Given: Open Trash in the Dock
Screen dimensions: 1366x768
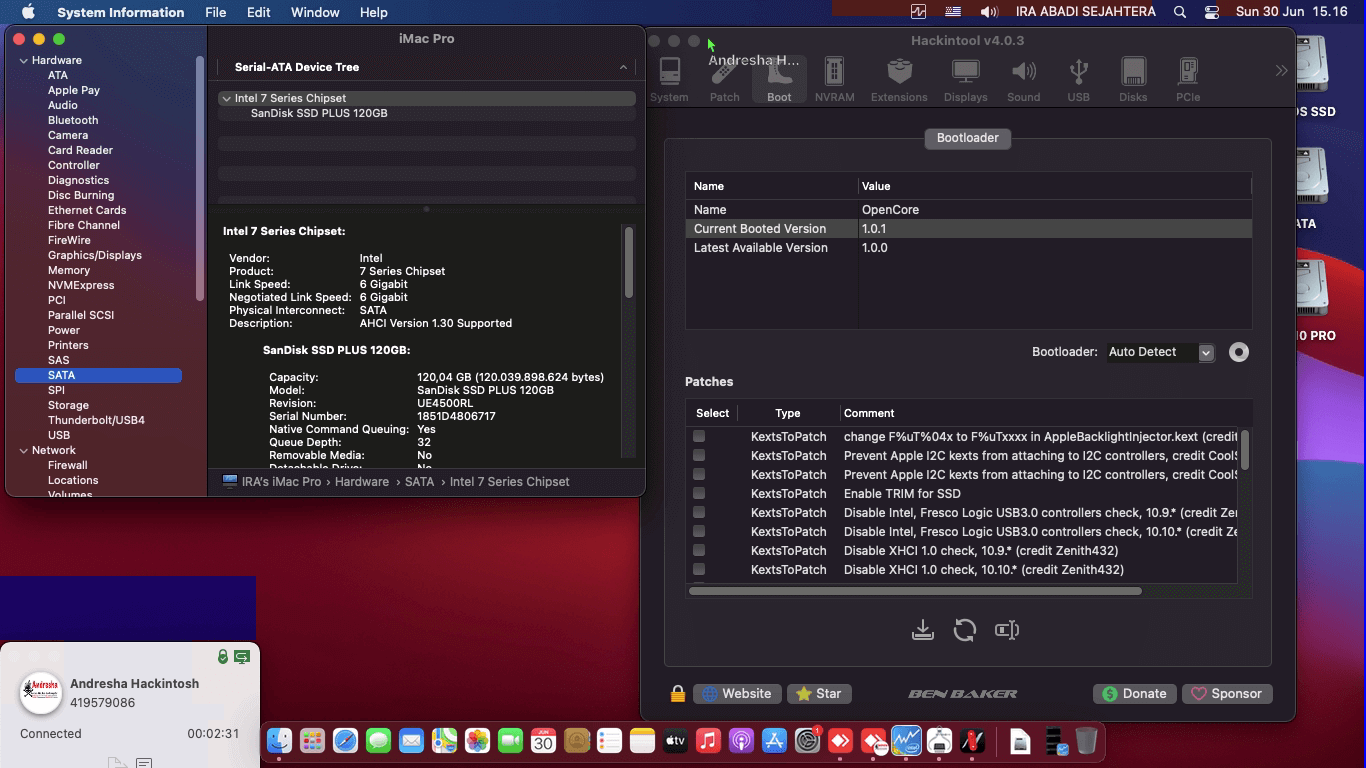Looking at the screenshot, I should coord(1087,741).
